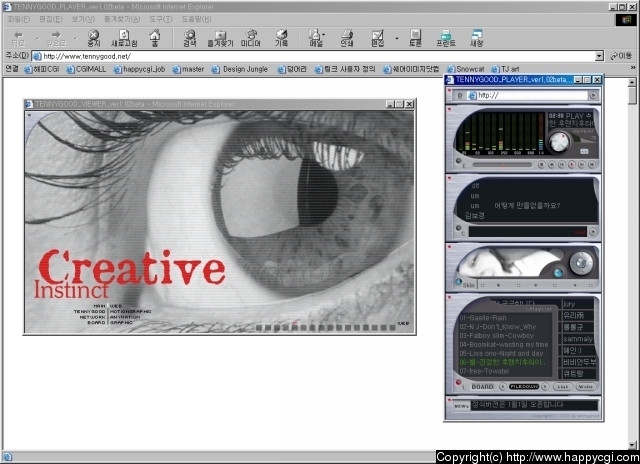Viewport: 640px width, 464px height.
Task: Click the go button beside the player URL field
Action: click(x=593, y=95)
